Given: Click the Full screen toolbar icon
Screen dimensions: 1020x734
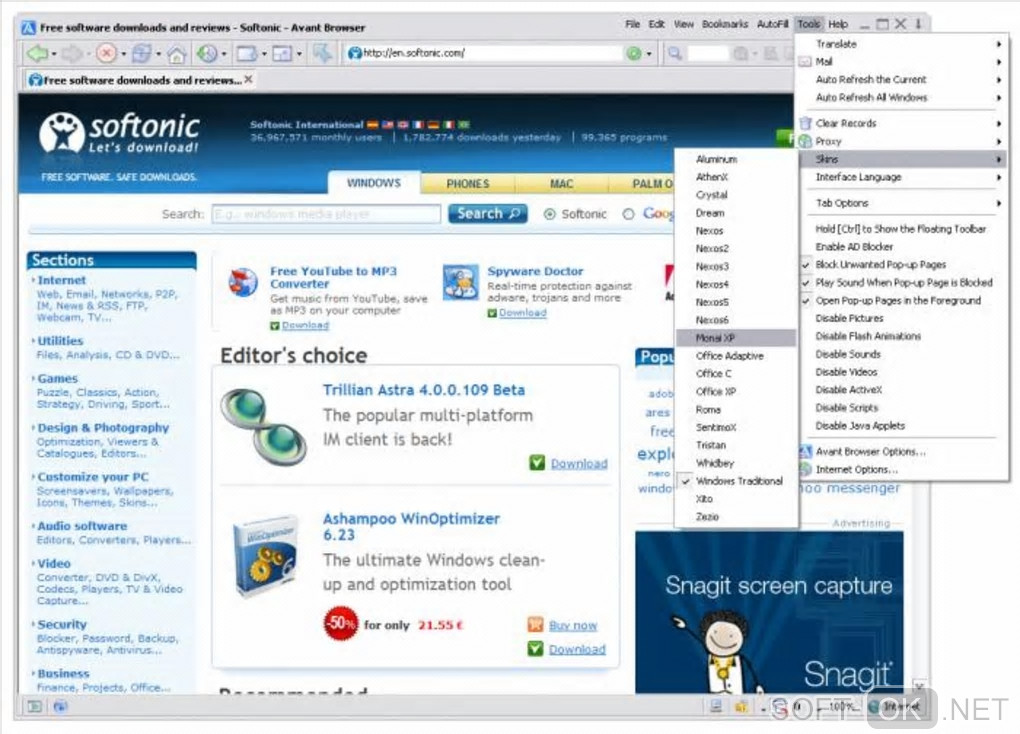Looking at the screenshot, I should pos(282,53).
